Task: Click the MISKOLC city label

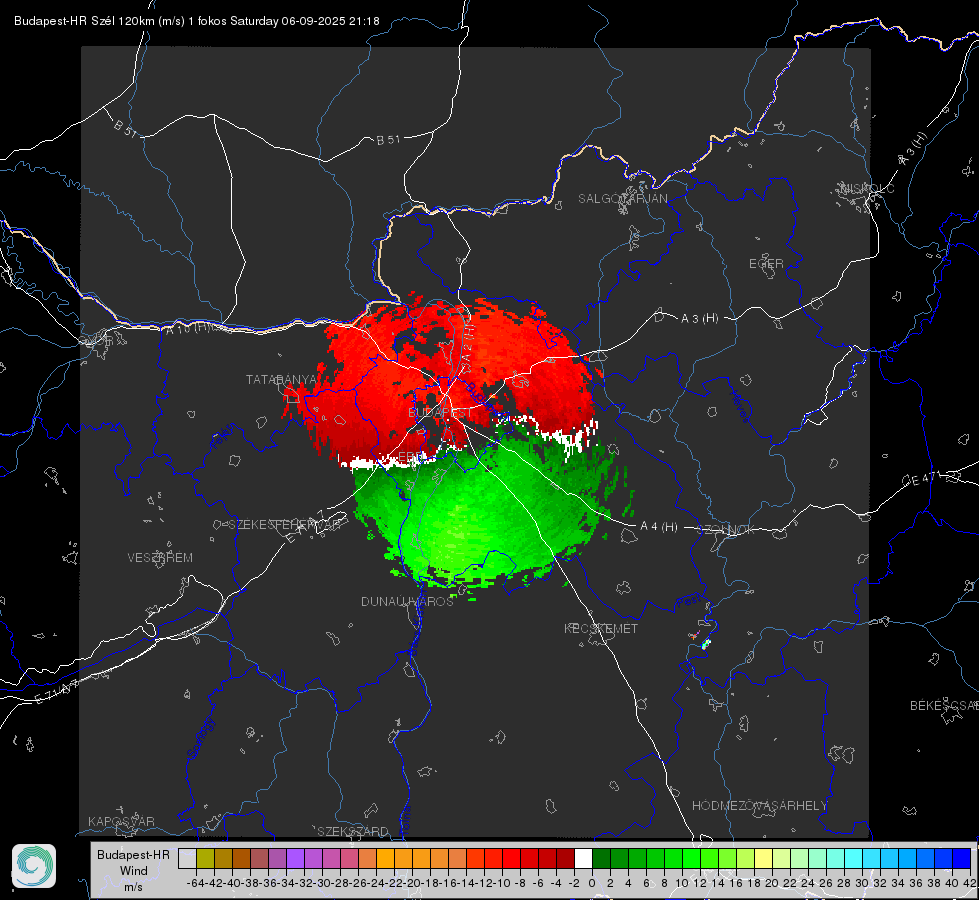Action: pyautogui.click(x=867, y=188)
